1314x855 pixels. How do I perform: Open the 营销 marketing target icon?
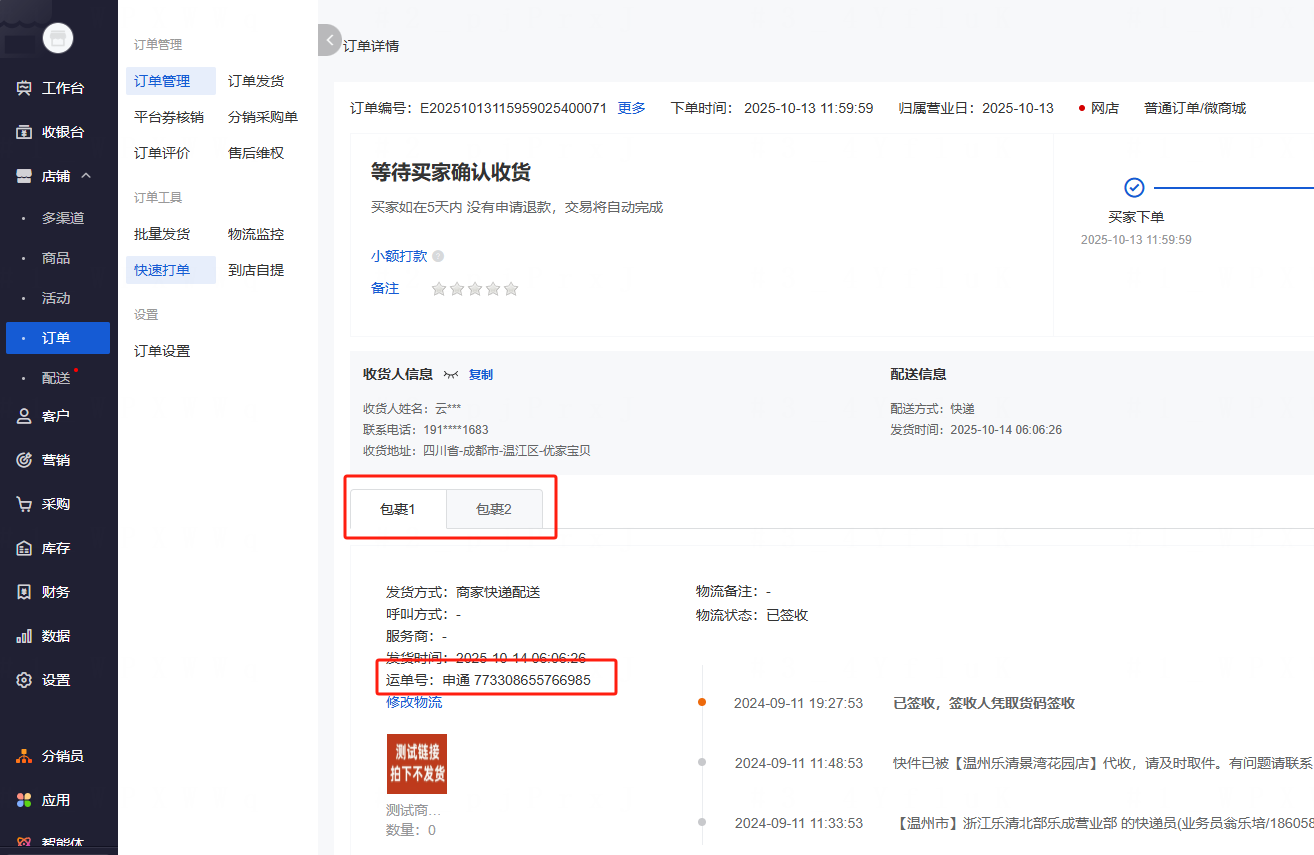pos(25,460)
